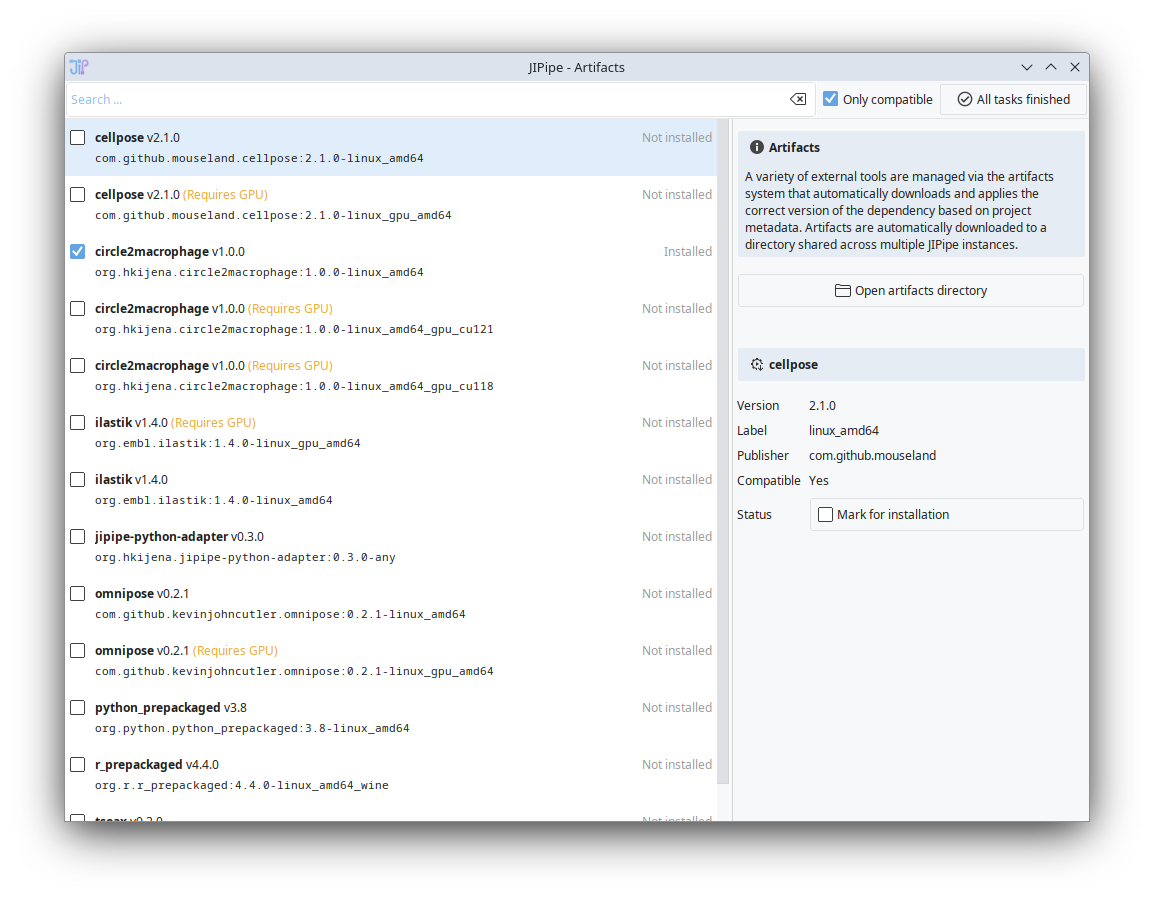Minimize window using the down chevron icon
This screenshot has width=1154, height=898.
pos(1026,67)
